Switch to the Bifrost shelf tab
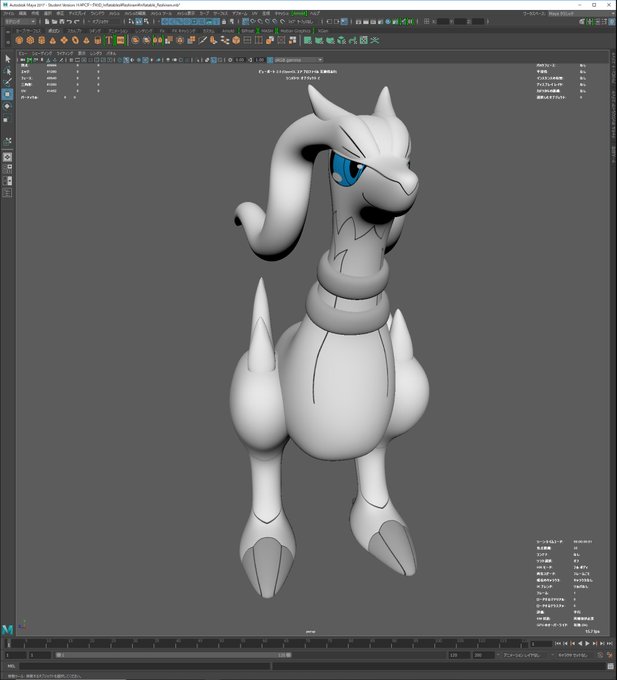 pyautogui.click(x=248, y=31)
